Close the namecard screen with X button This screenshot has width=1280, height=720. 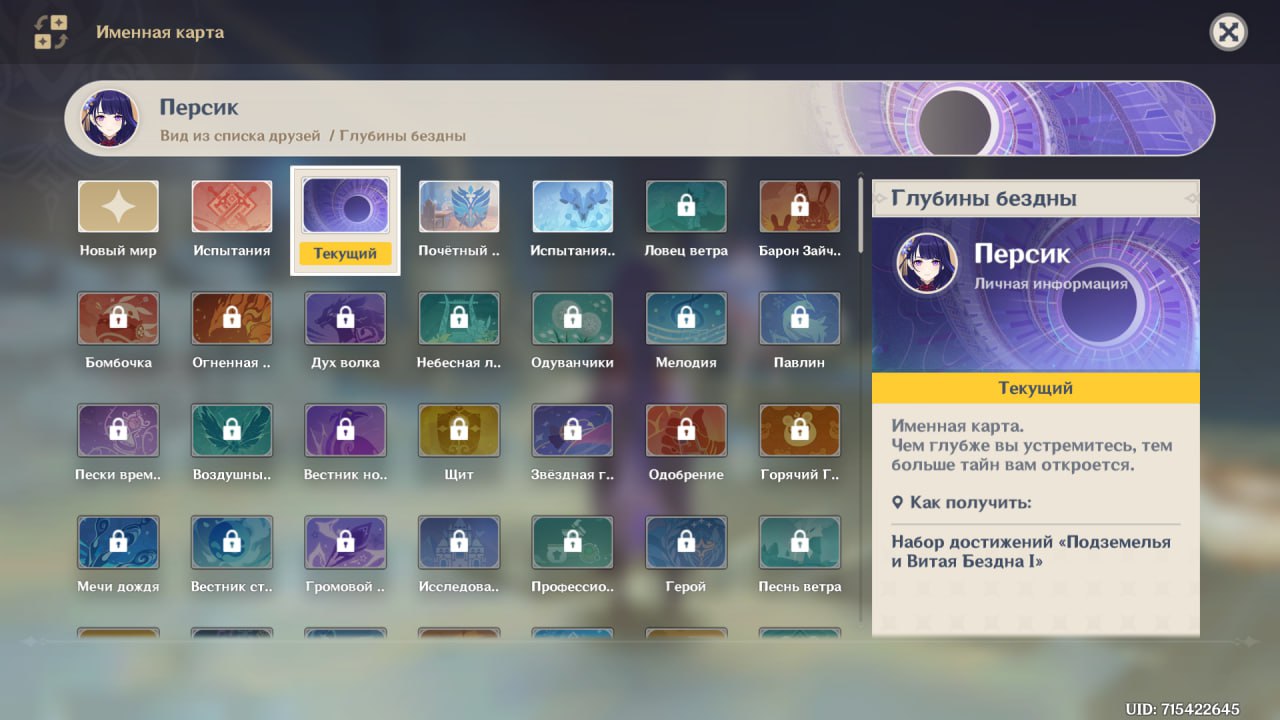1229,33
